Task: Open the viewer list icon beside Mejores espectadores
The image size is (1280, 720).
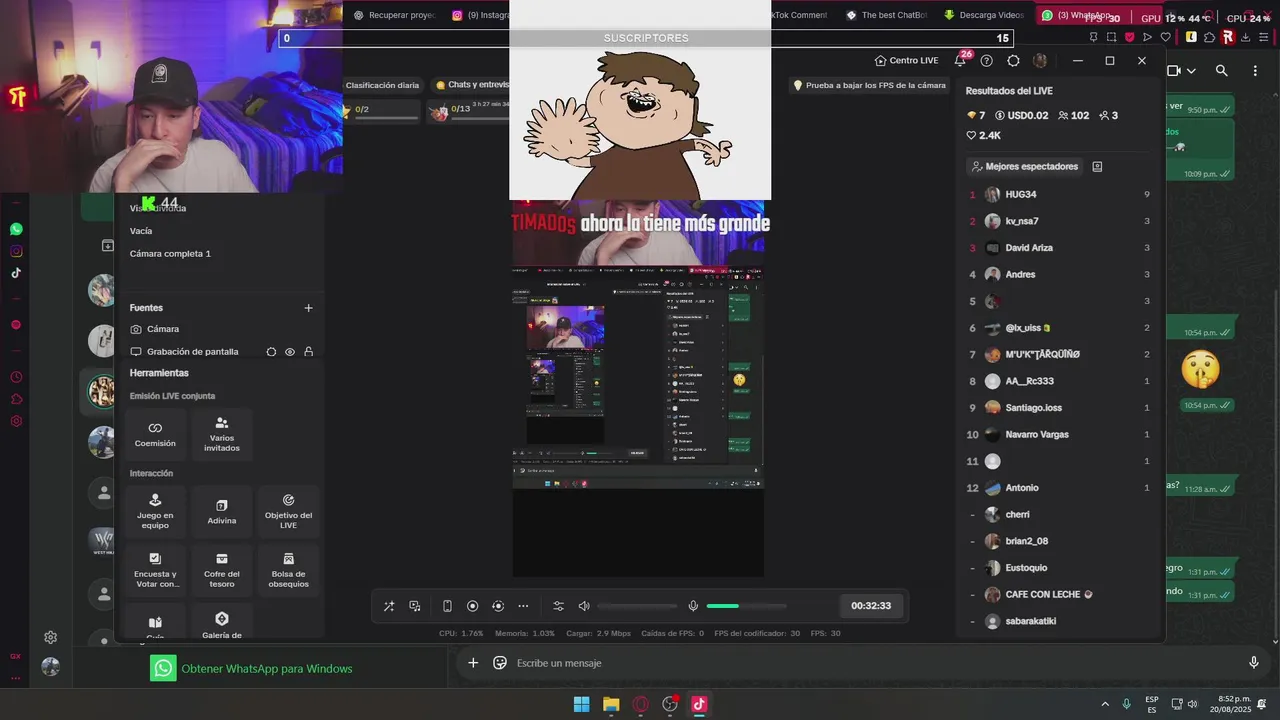Action: point(1097,166)
